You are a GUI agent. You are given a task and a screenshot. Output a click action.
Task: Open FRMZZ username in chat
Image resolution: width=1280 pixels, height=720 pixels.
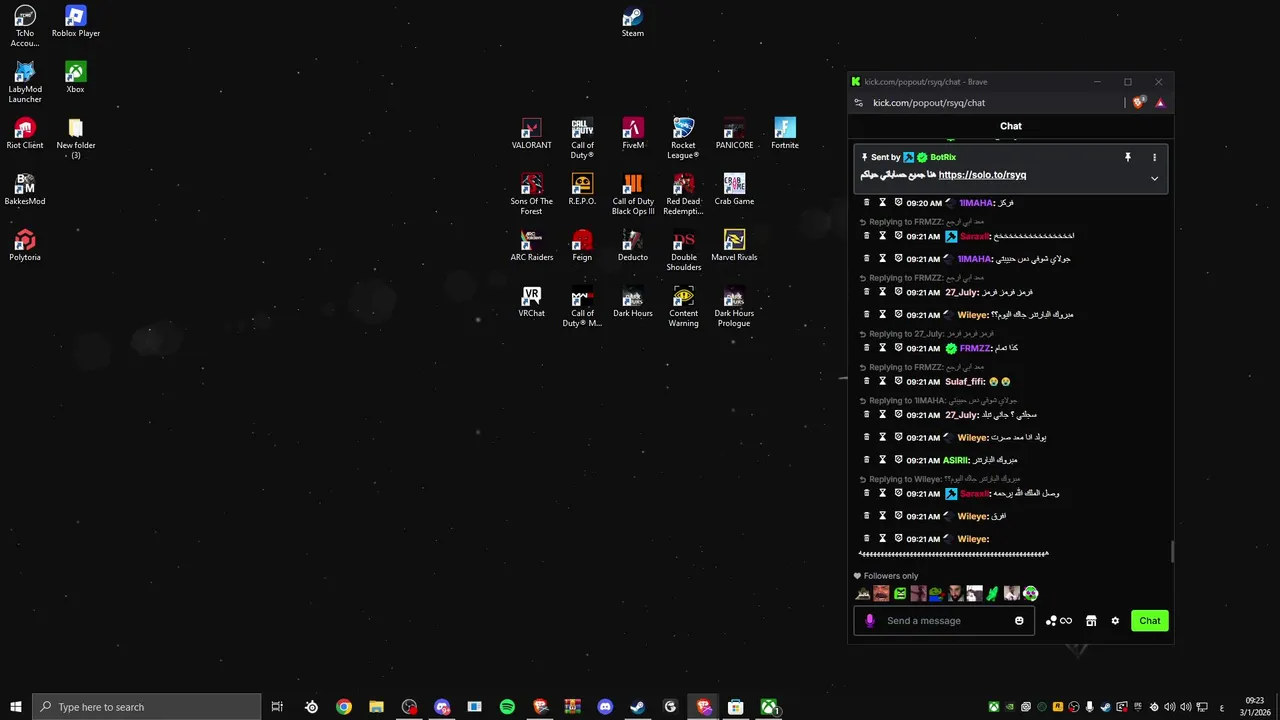(x=975, y=348)
